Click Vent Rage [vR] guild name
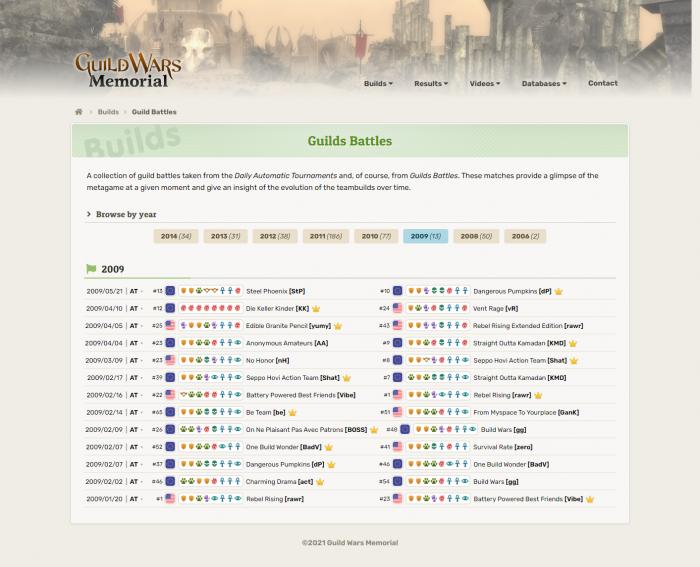The image size is (700, 567). [x=496, y=309]
